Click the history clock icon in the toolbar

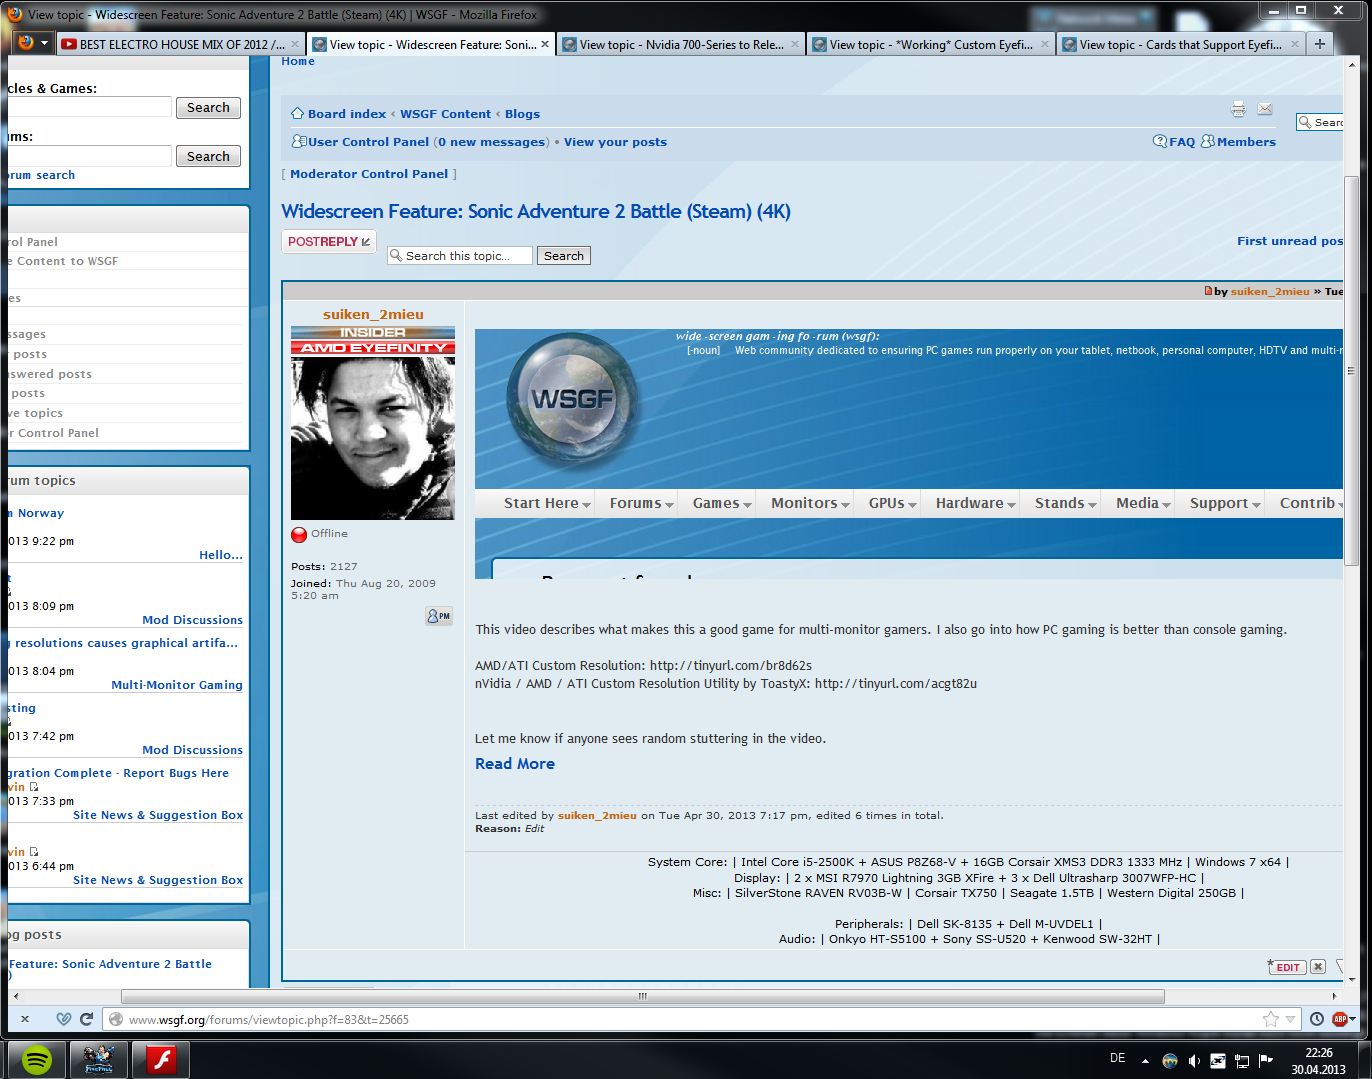[1316, 1019]
